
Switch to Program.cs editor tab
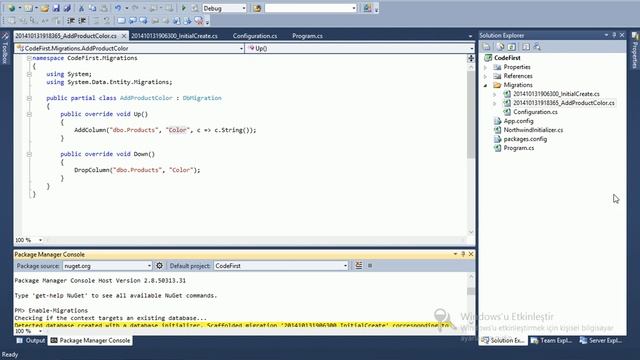click(x=307, y=36)
